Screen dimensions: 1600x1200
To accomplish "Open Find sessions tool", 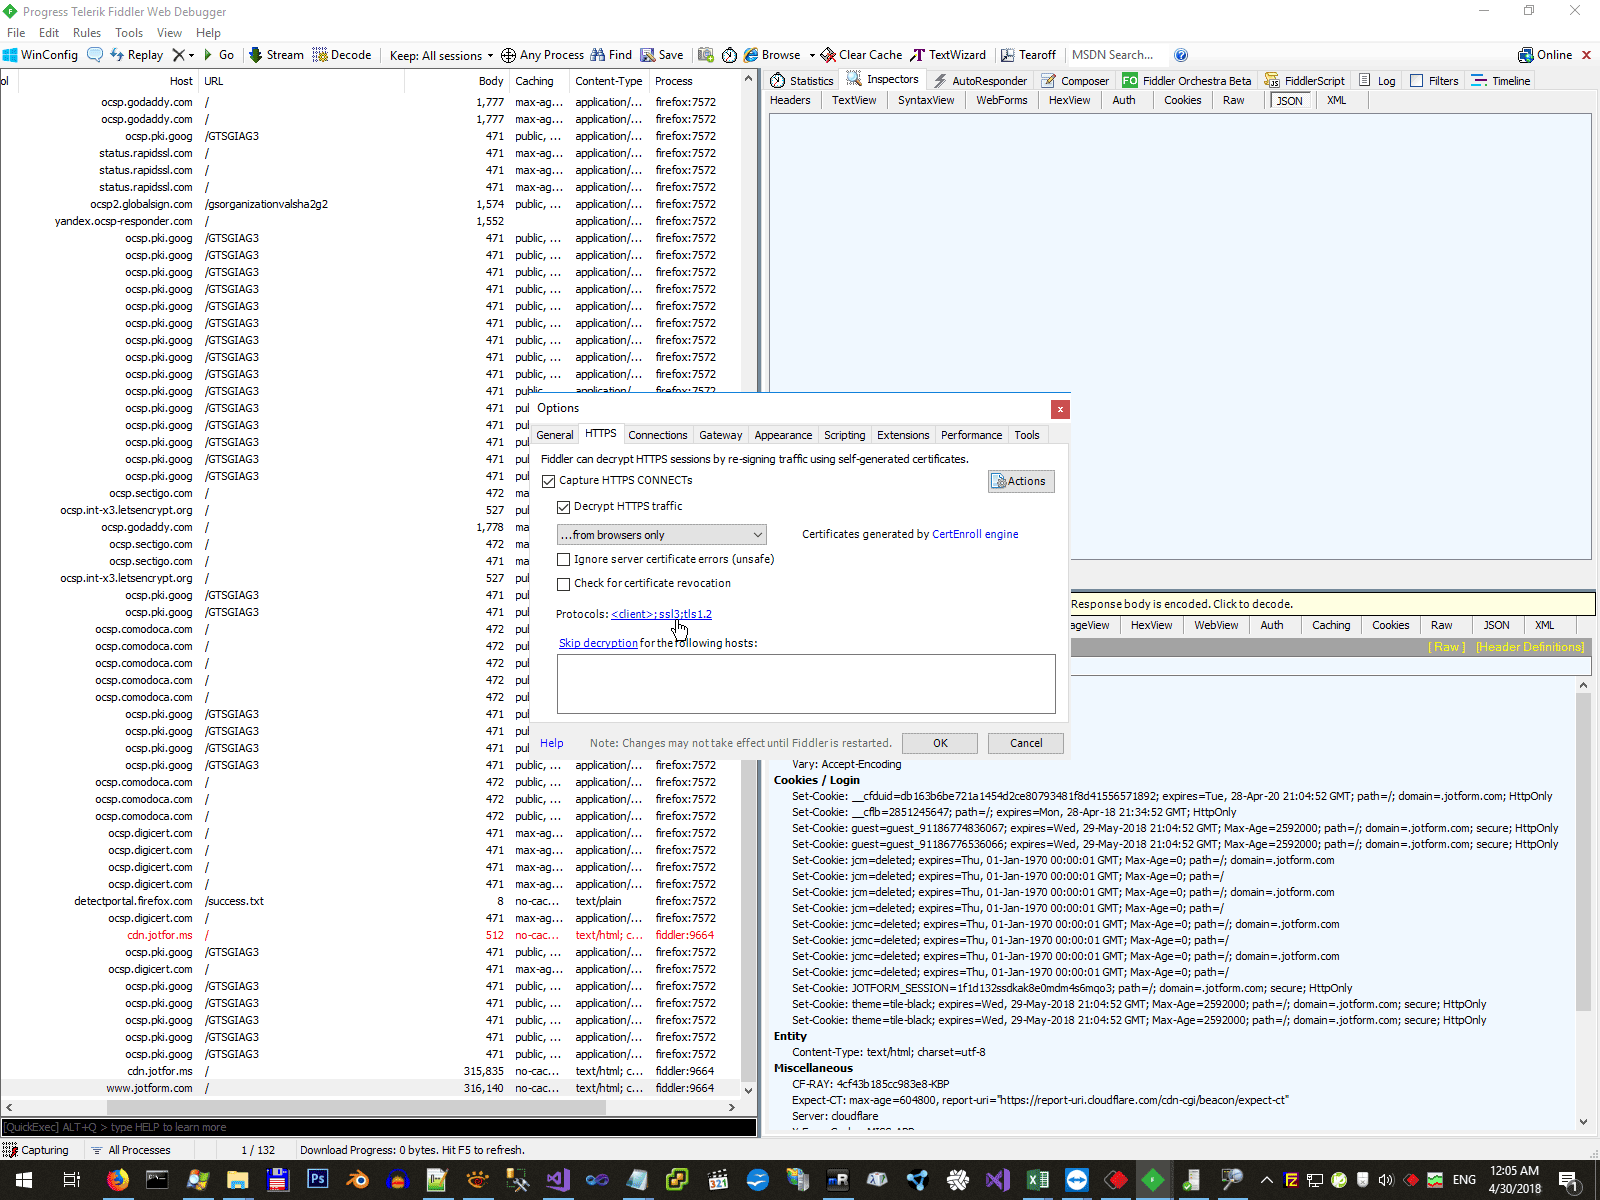I will [611, 55].
